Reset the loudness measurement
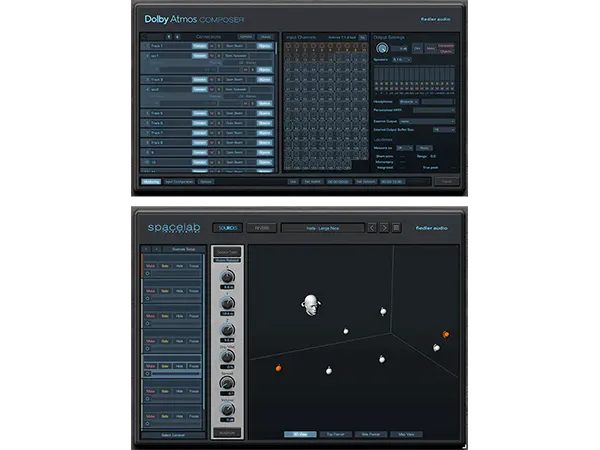 pyautogui.click(x=424, y=148)
